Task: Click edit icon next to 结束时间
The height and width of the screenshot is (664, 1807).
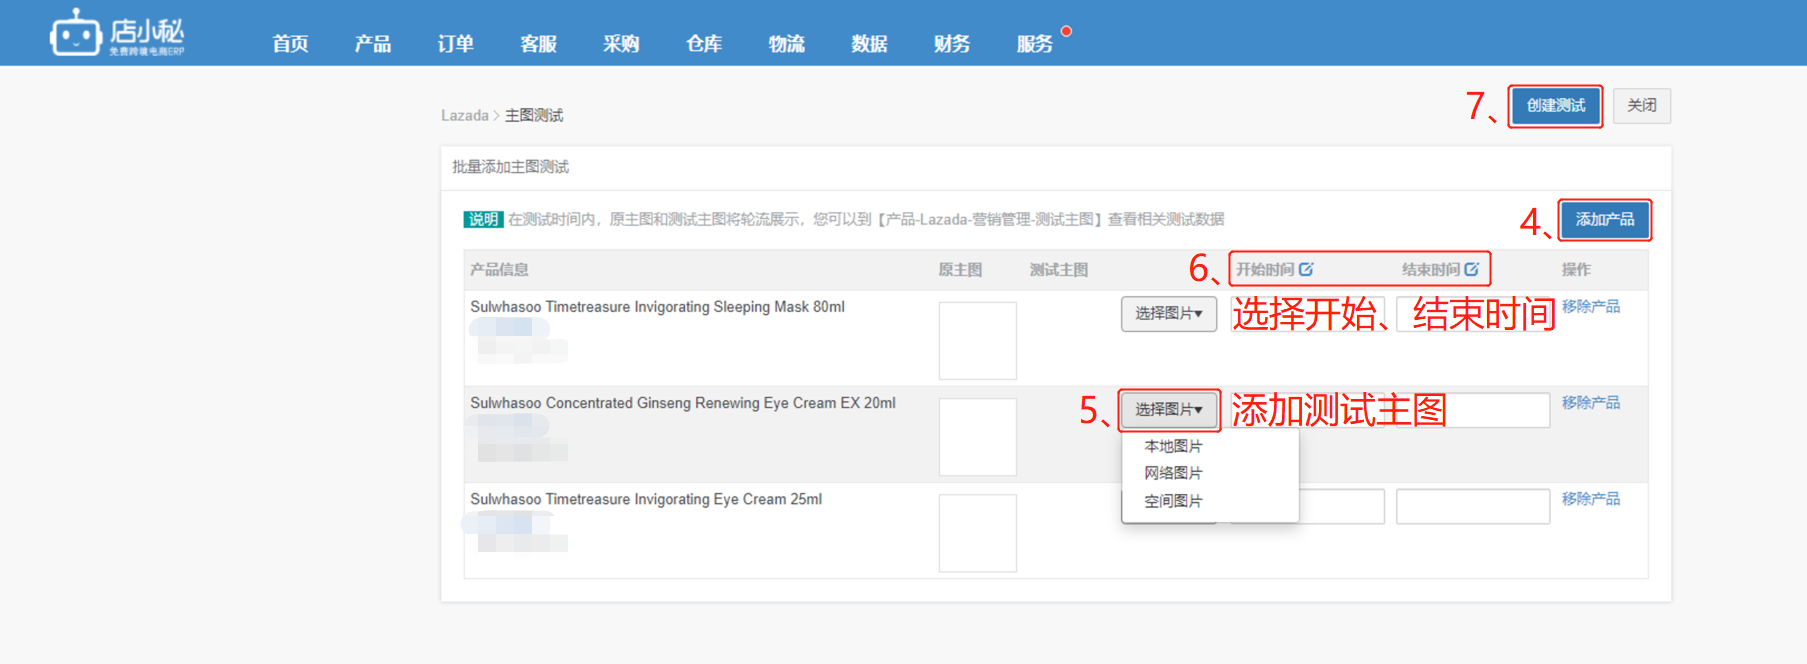Action: [1471, 269]
